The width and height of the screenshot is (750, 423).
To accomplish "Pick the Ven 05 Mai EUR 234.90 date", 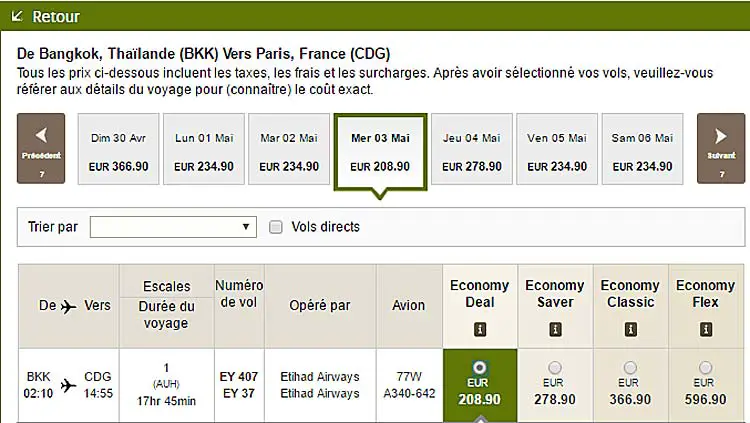I will point(557,149).
